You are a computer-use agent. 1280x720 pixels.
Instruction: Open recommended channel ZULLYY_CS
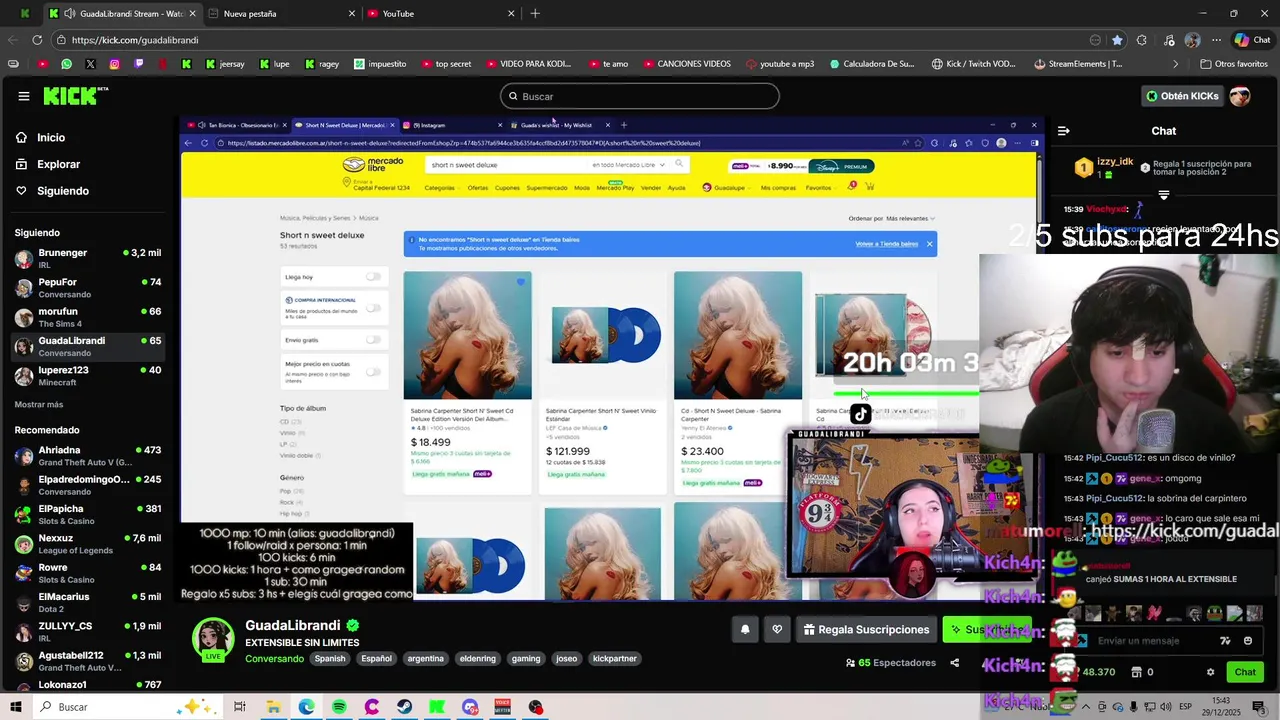click(88, 632)
